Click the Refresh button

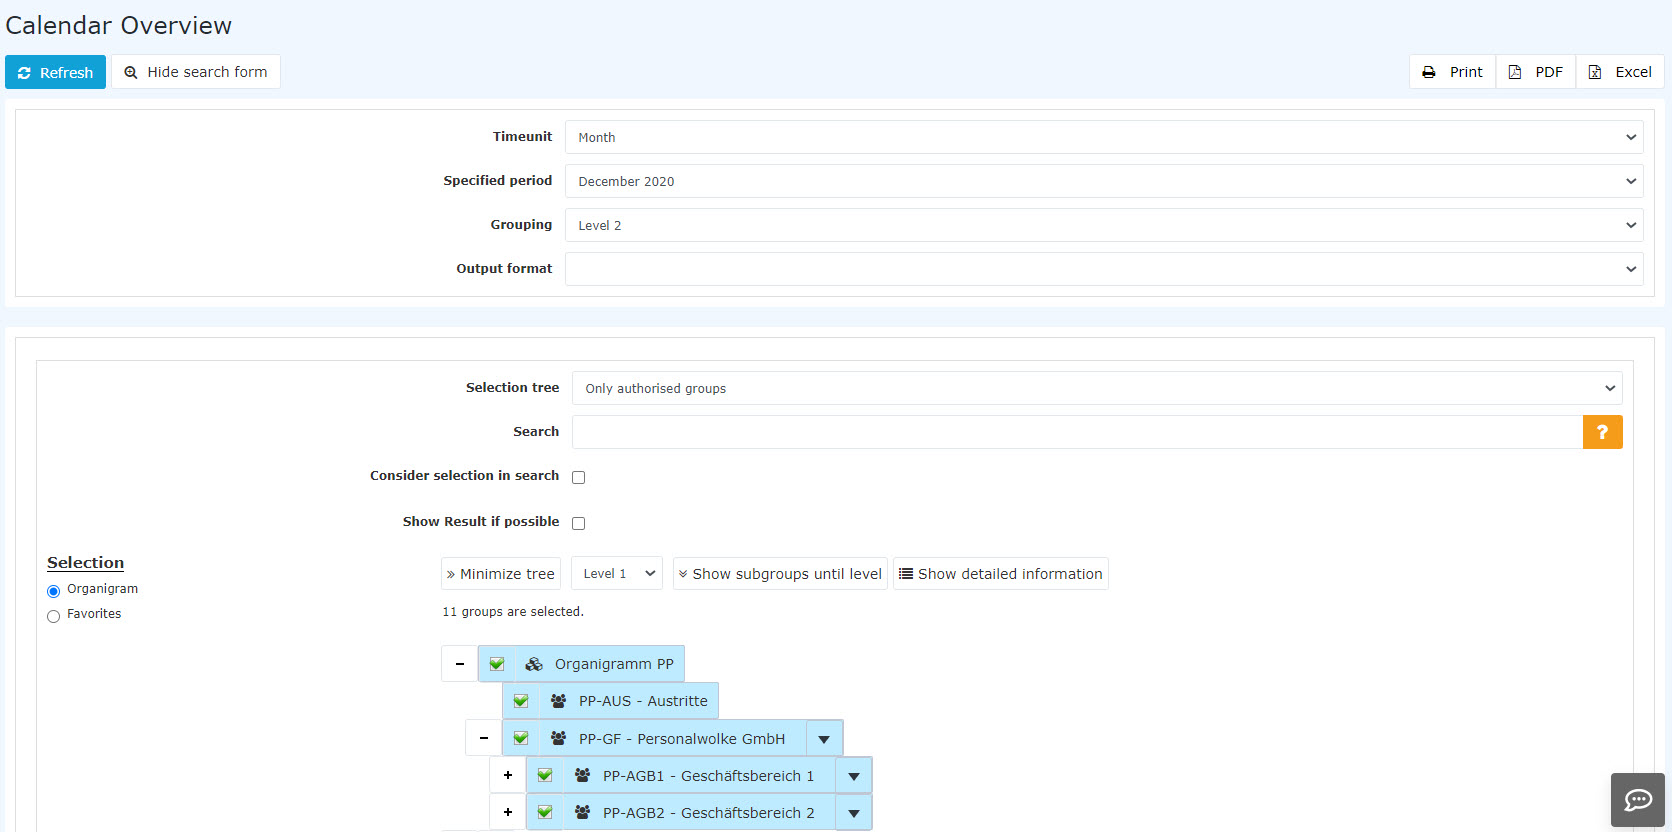click(55, 72)
